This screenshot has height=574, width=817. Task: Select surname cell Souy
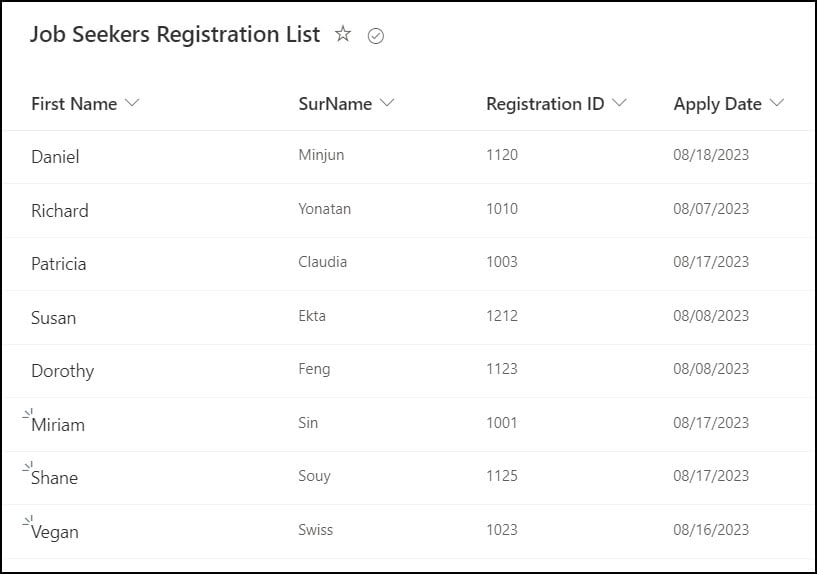point(314,476)
